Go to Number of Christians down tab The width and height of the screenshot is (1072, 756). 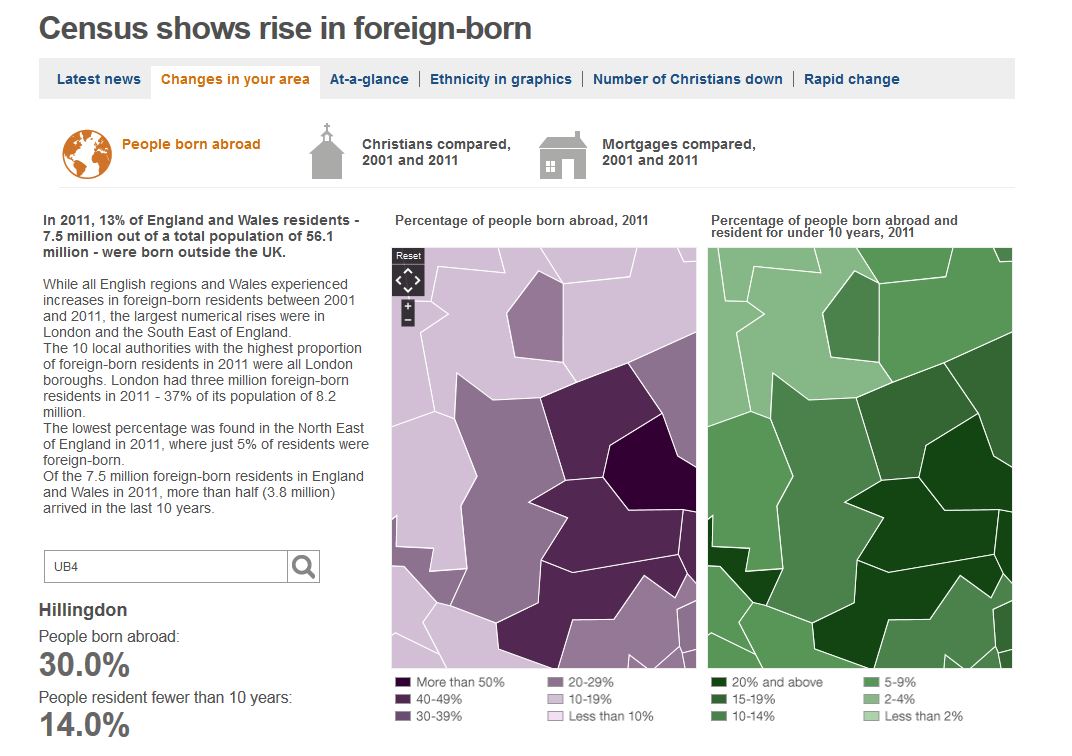coord(687,79)
